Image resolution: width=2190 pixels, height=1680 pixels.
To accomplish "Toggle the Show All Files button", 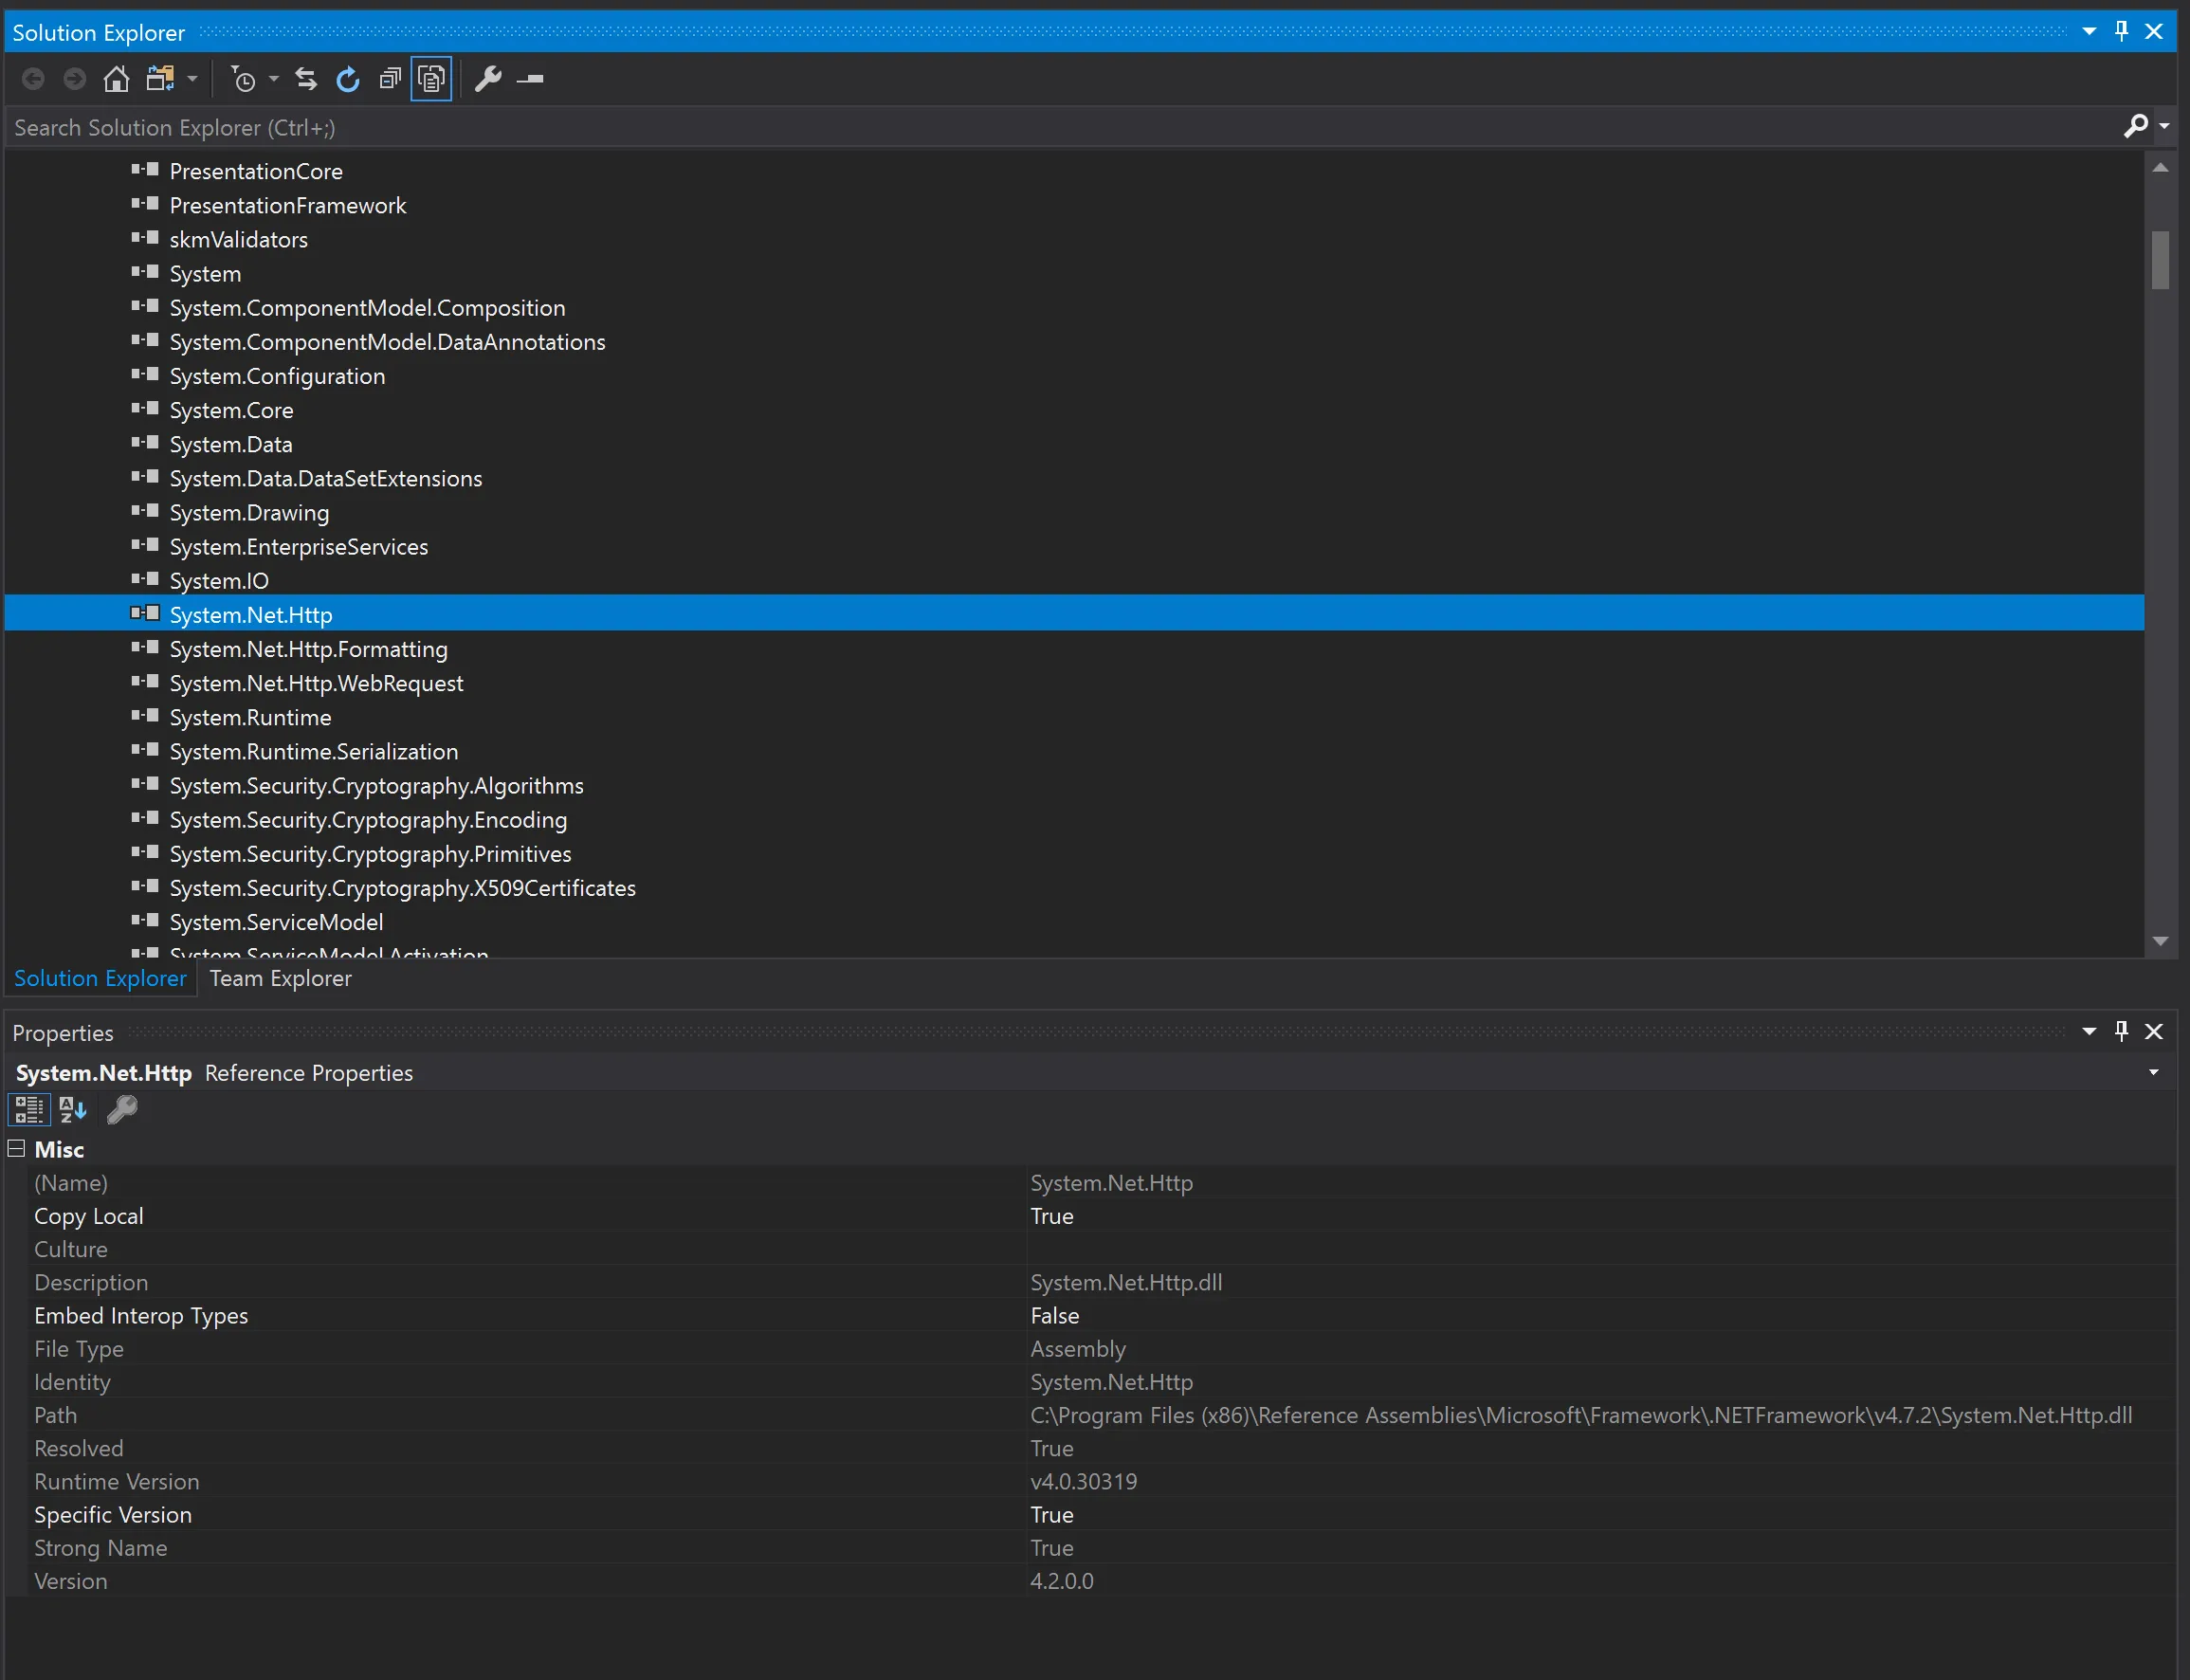I will click(x=432, y=79).
